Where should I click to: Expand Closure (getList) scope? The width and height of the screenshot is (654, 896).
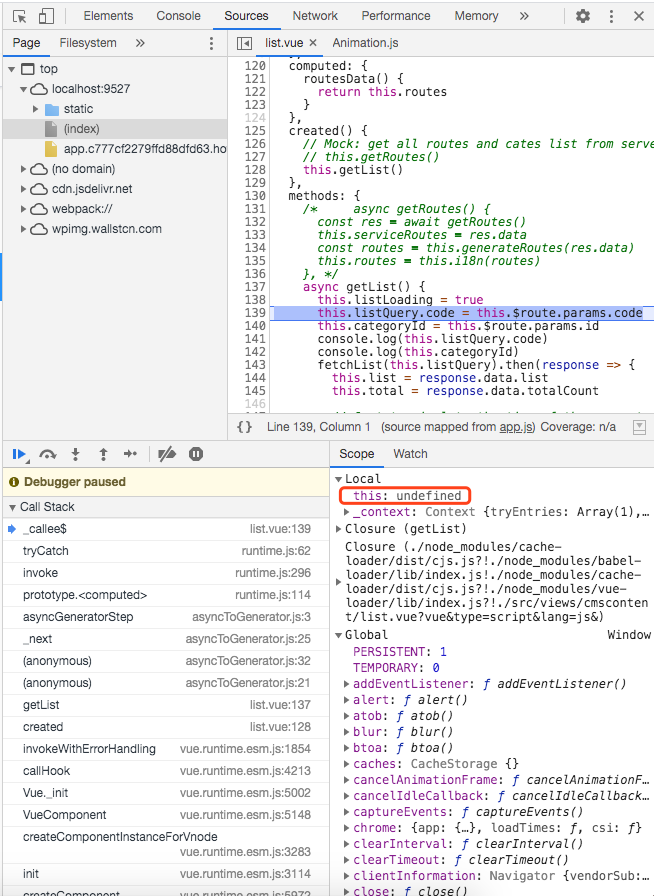coord(339,529)
